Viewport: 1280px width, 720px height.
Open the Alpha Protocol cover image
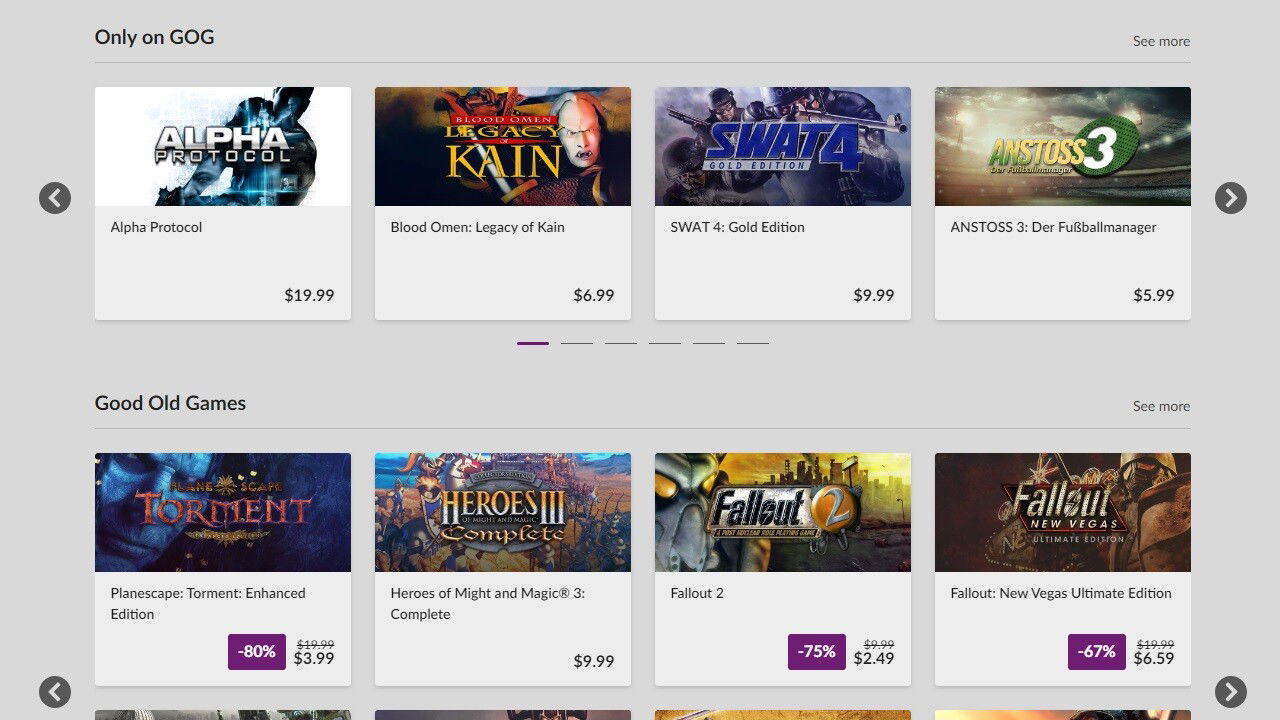coord(223,146)
